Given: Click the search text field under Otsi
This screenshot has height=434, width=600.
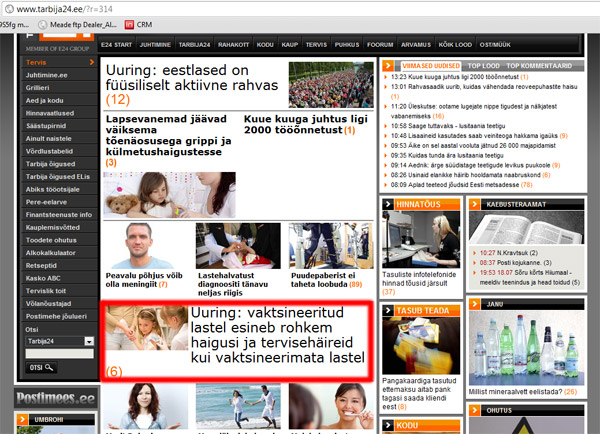Looking at the screenshot, I should pos(61,353).
